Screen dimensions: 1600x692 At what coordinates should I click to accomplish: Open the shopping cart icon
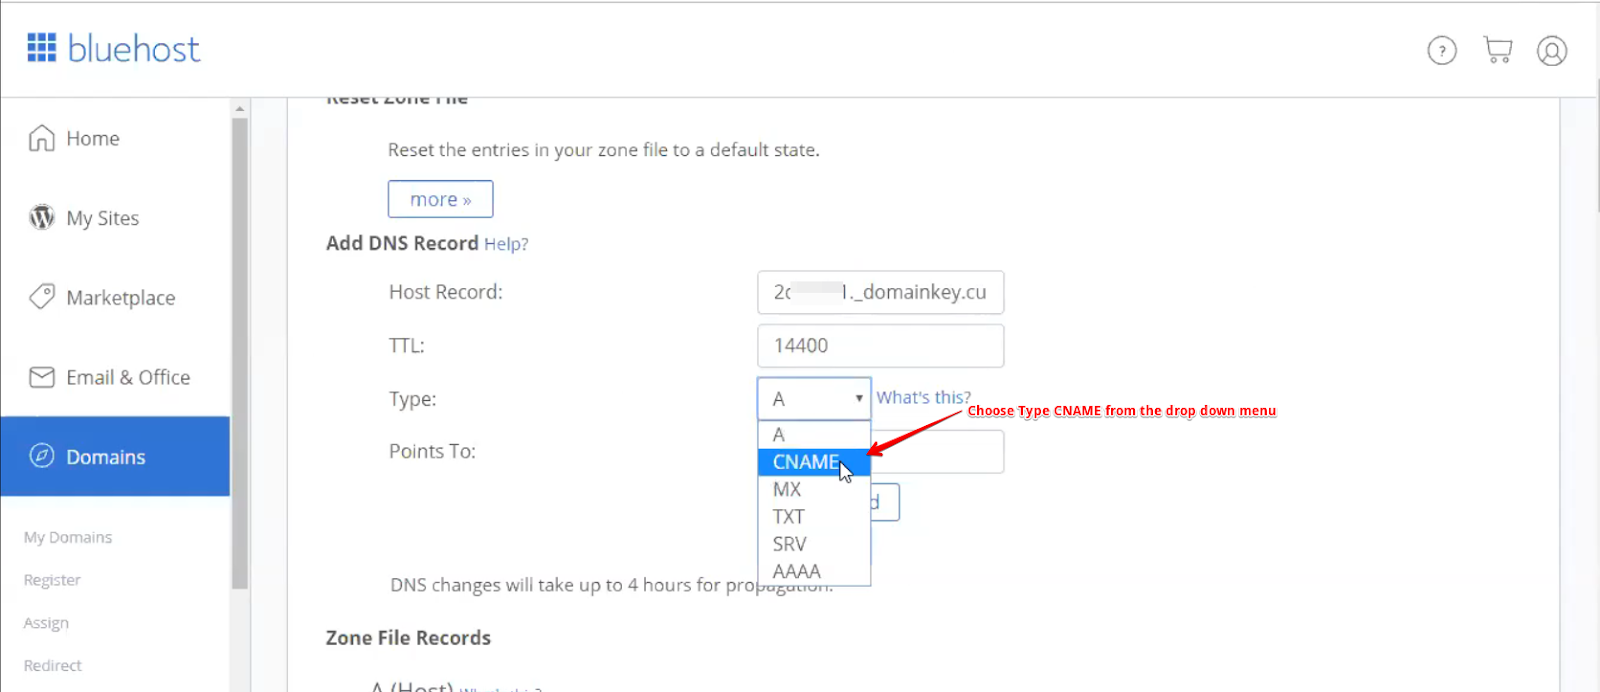pos(1497,50)
